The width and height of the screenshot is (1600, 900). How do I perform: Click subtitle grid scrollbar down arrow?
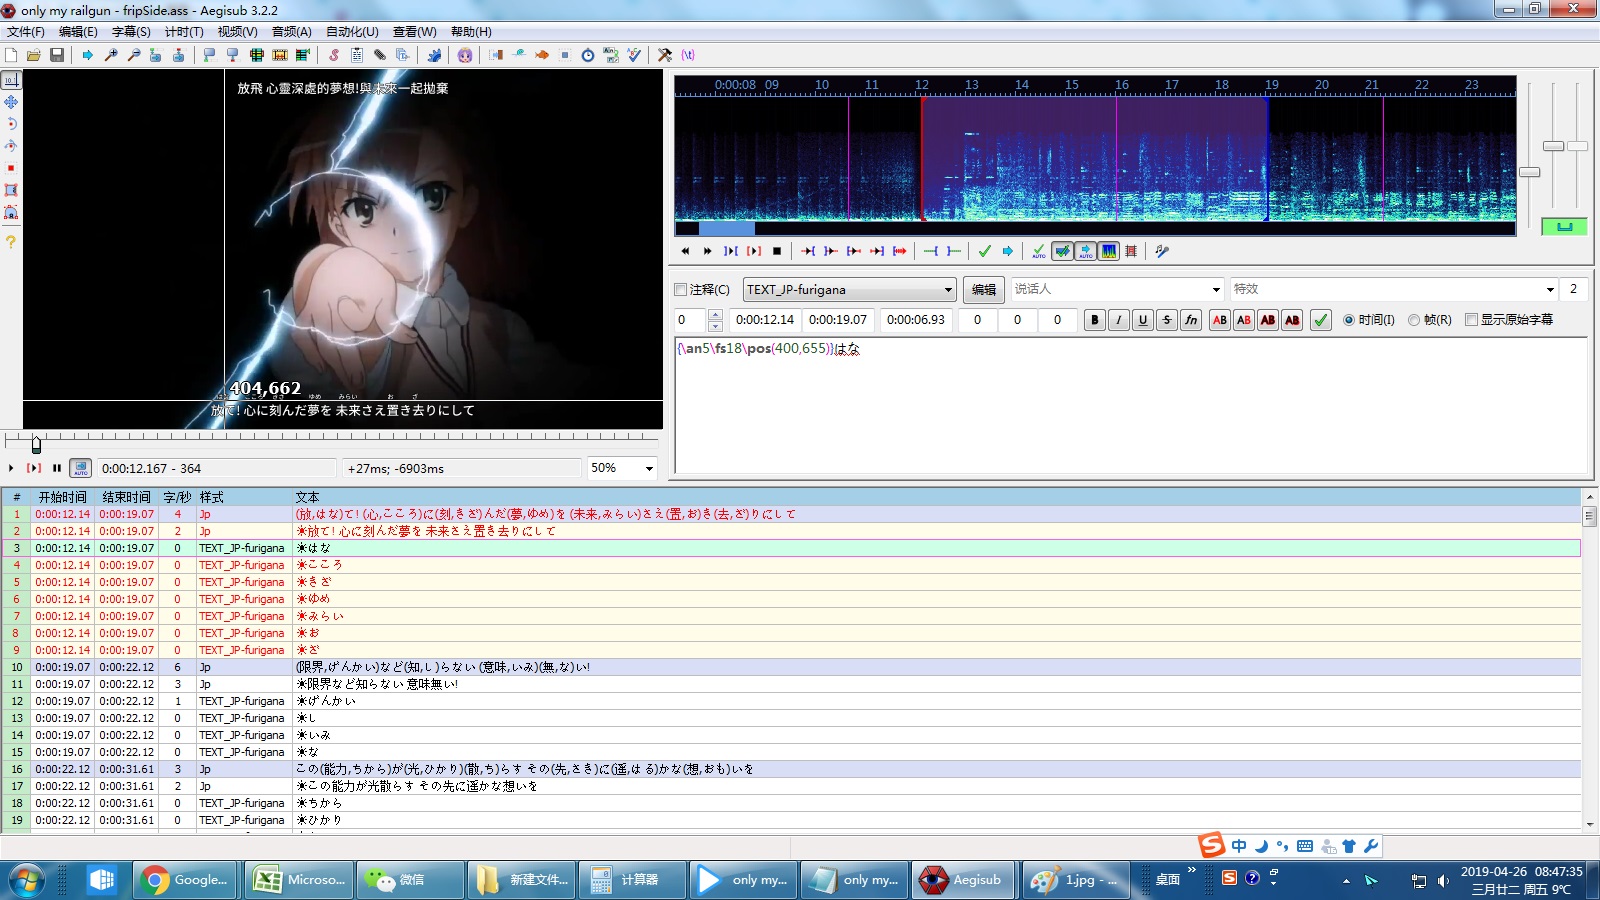point(1590,824)
